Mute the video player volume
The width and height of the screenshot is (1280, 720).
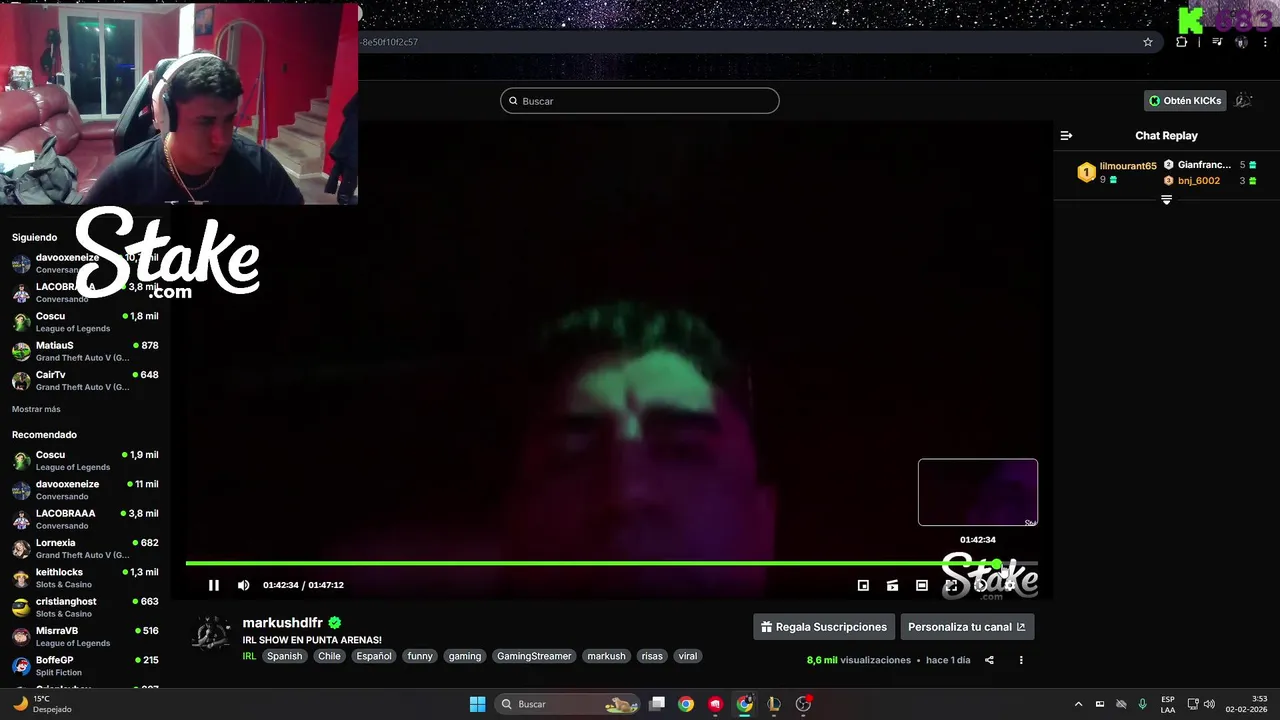pos(243,585)
